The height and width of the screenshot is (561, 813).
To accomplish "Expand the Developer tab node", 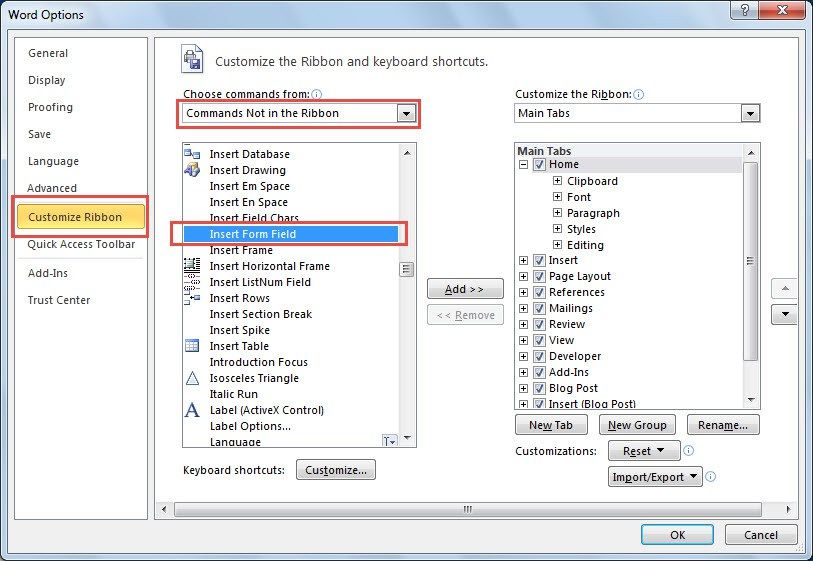I will [x=524, y=357].
